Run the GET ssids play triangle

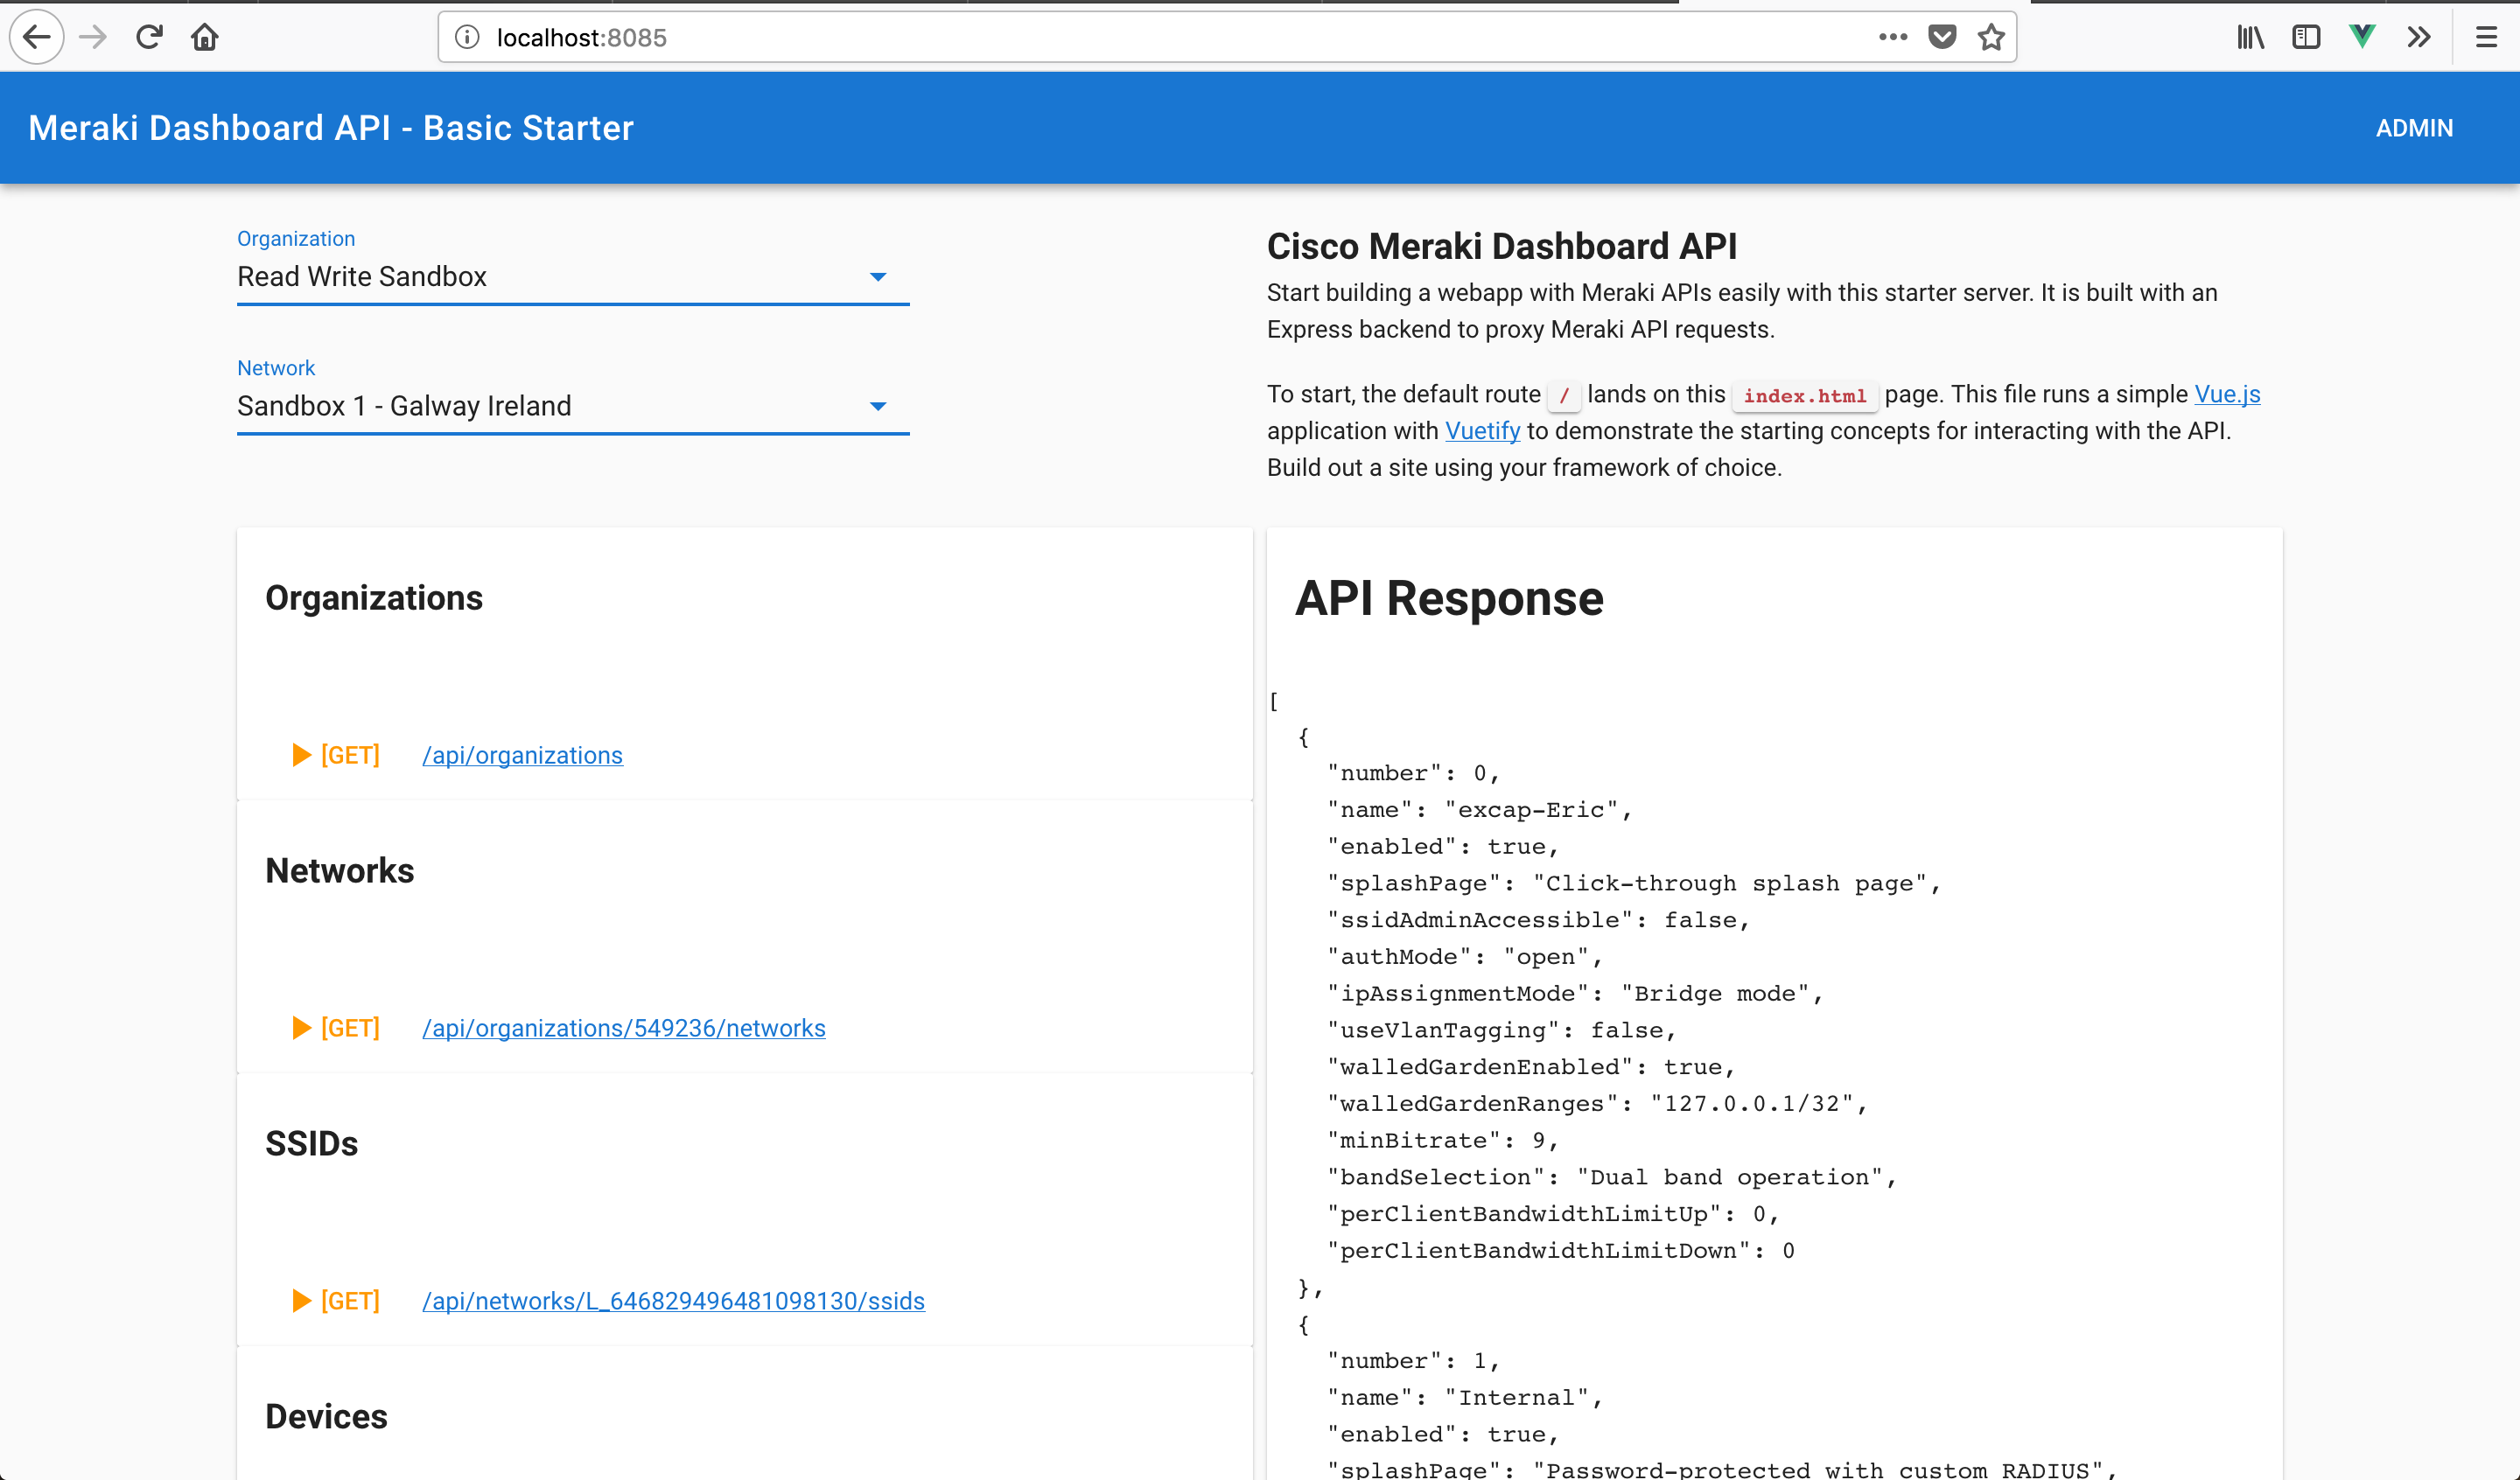click(301, 1301)
